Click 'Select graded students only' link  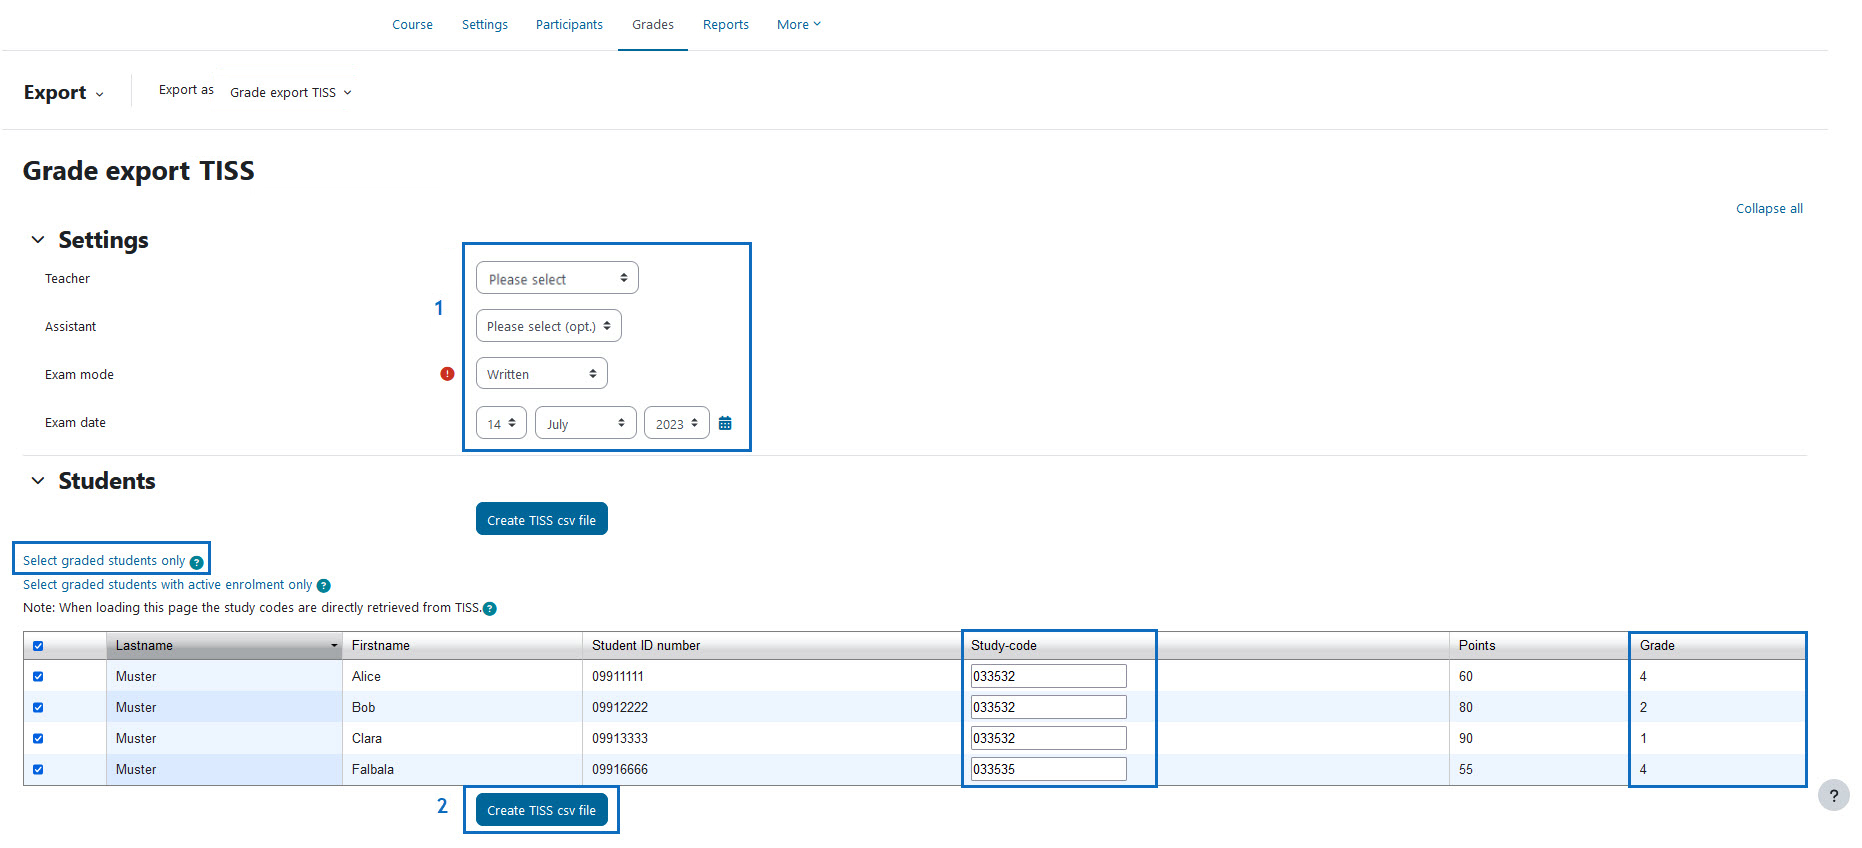104,561
